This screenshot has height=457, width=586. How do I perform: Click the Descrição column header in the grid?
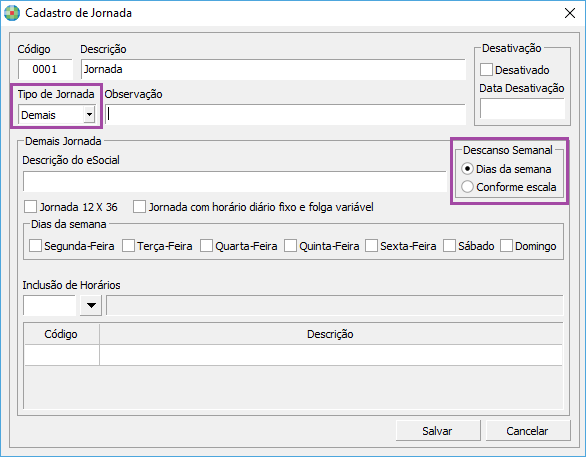(331, 334)
